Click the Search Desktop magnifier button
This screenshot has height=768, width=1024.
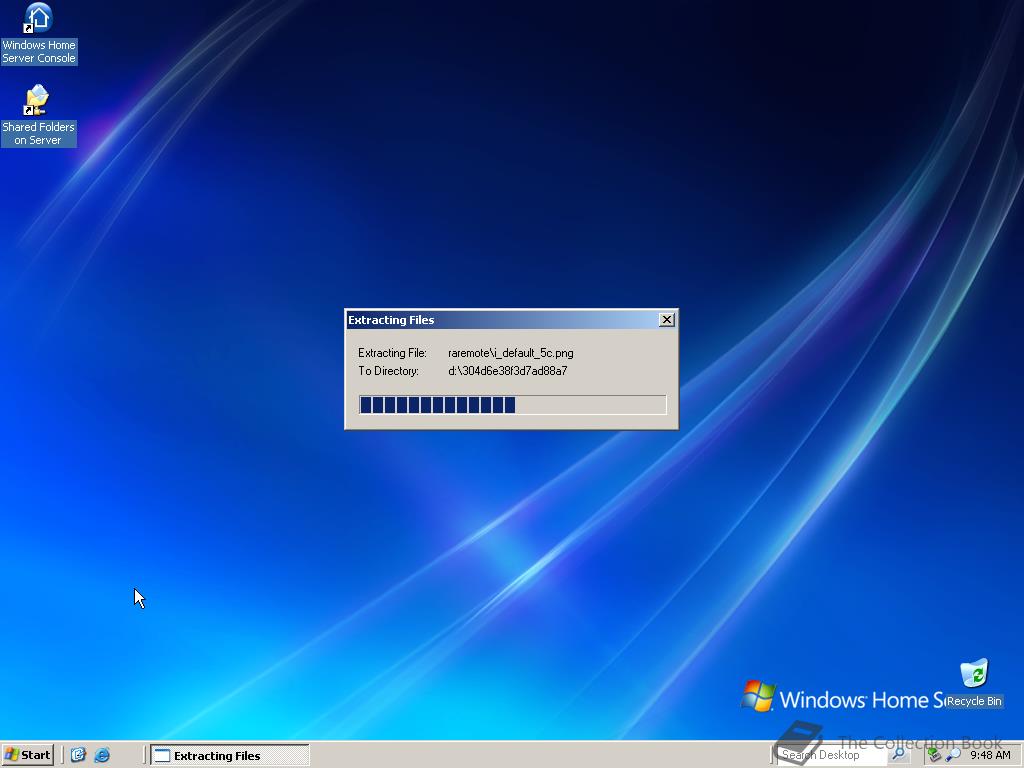pos(899,754)
